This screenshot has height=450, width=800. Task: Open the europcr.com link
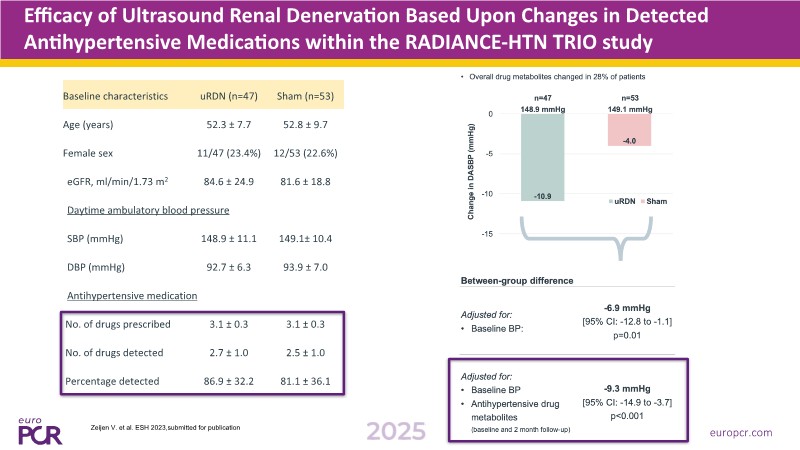click(x=745, y=433)
